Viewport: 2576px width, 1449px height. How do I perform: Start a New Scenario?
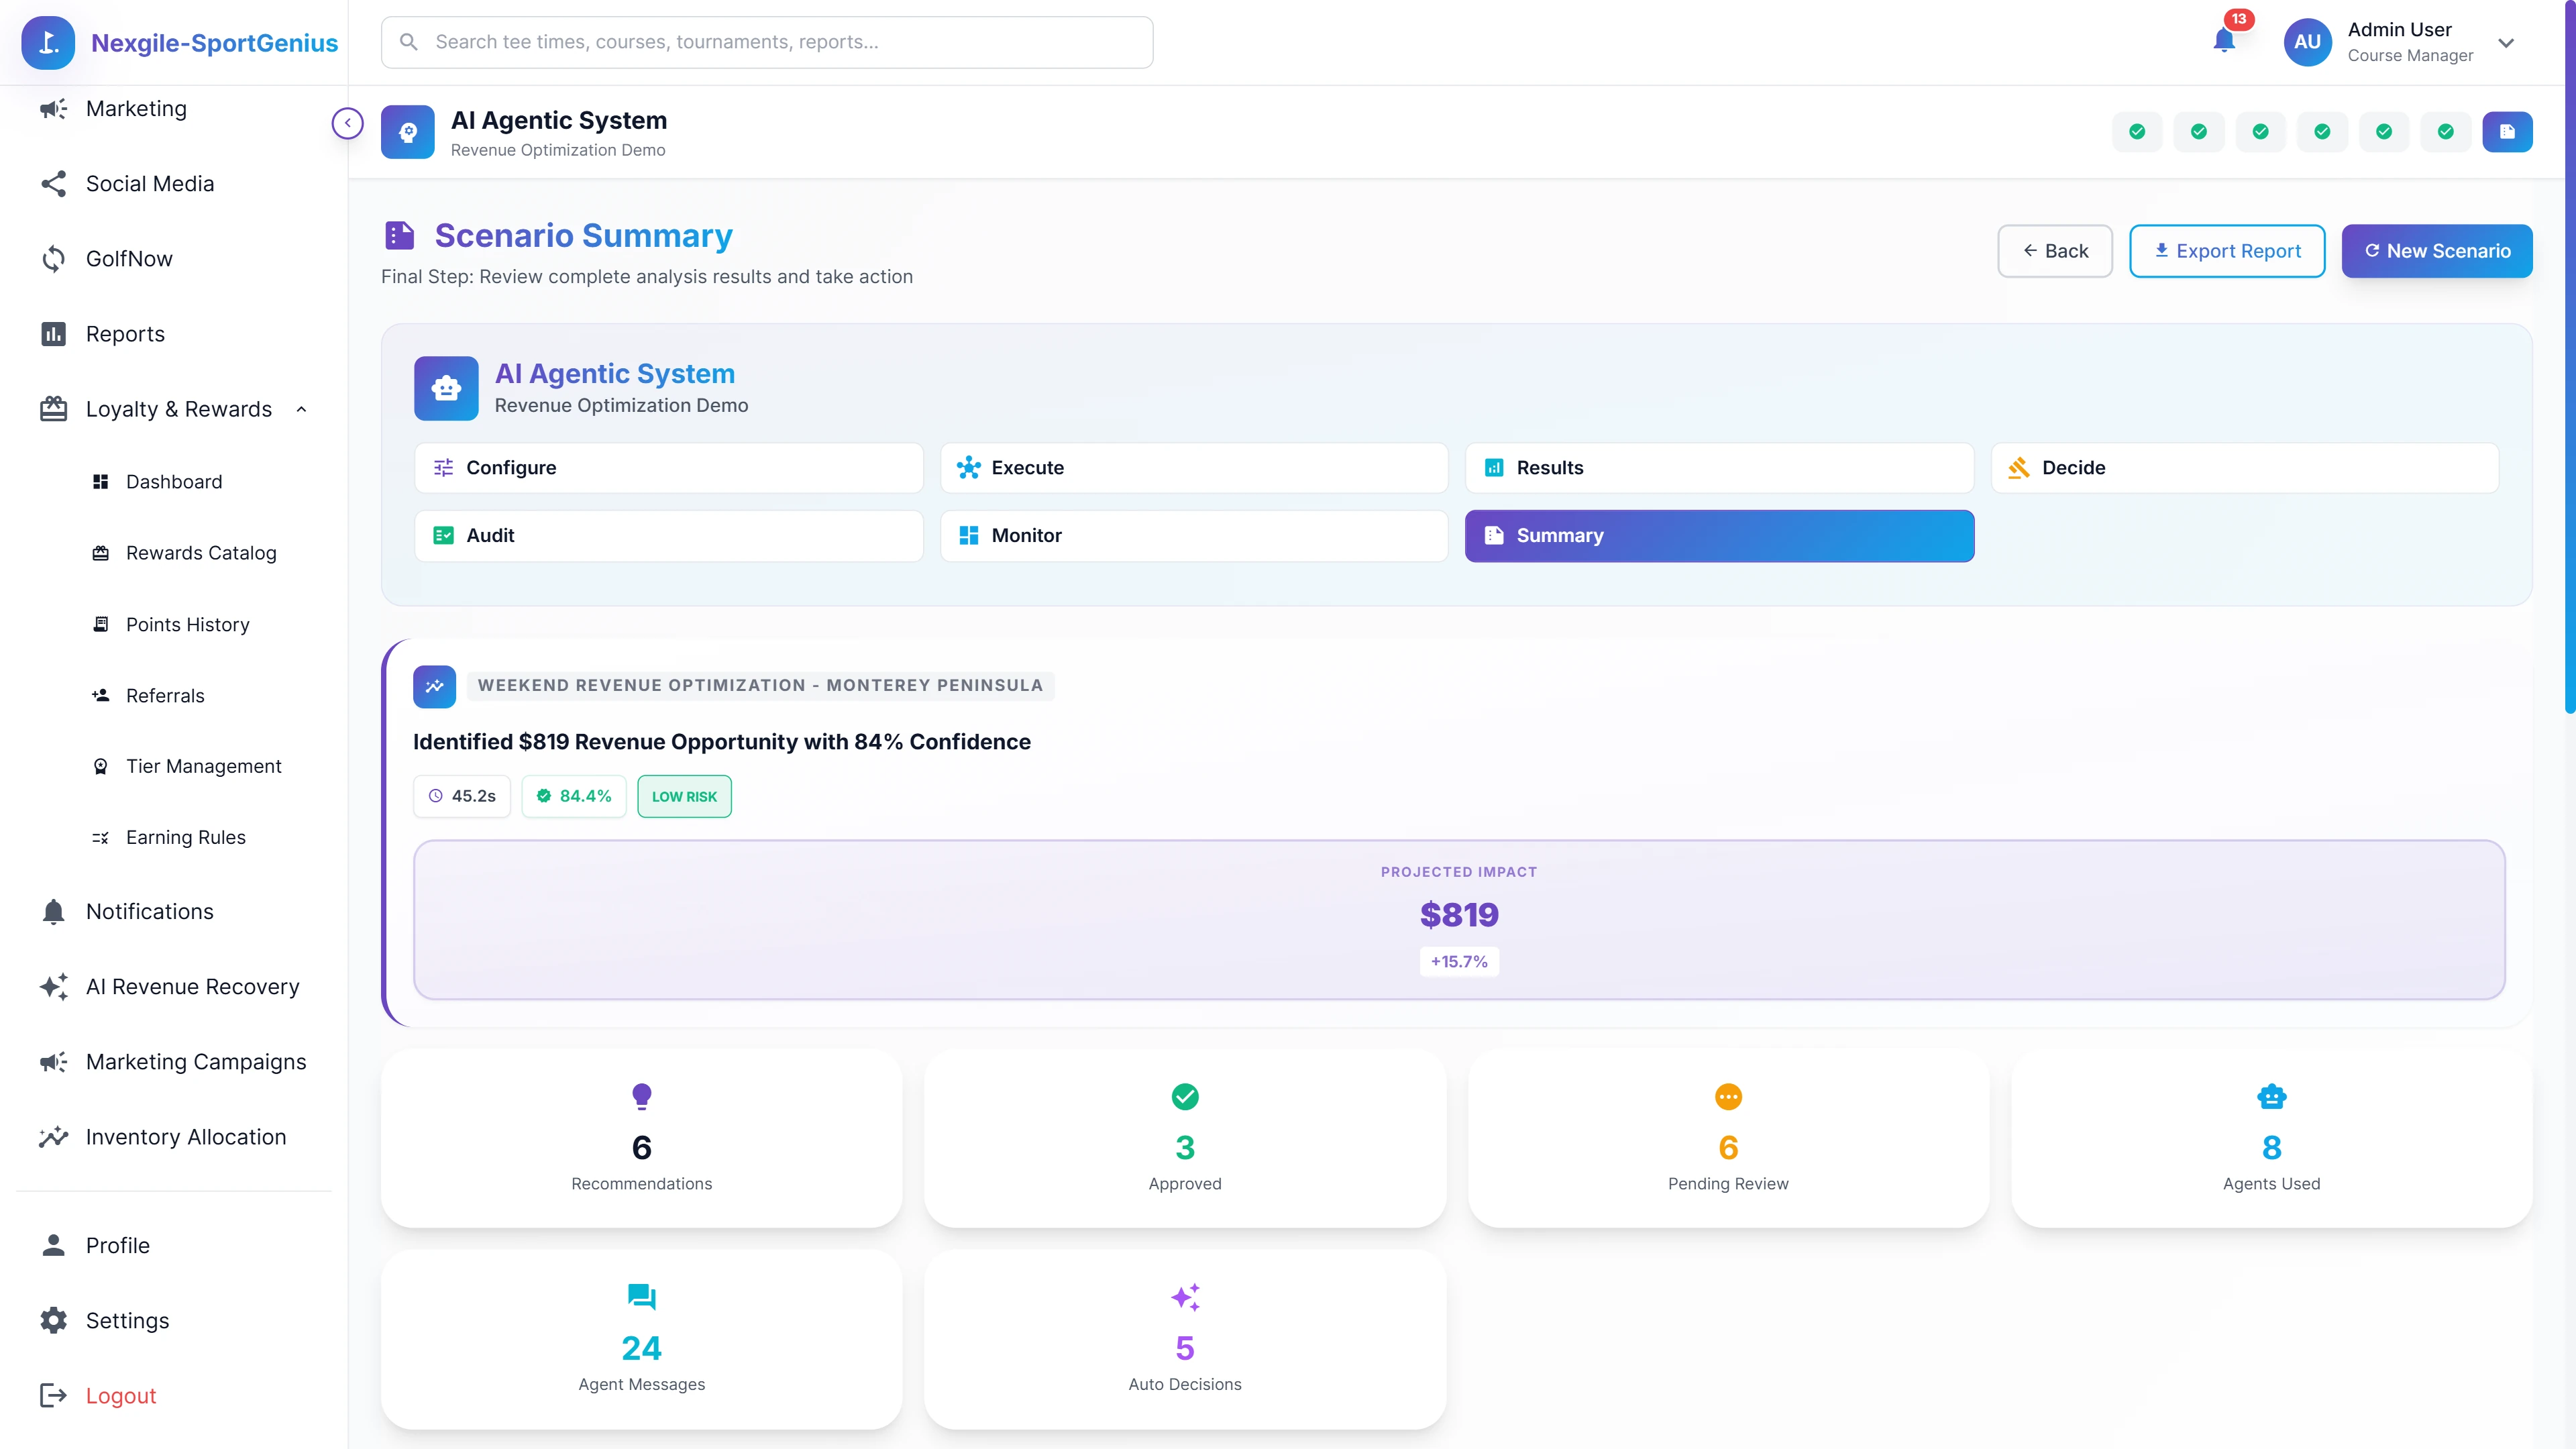pyautogui.click(x=2437, y=250)
